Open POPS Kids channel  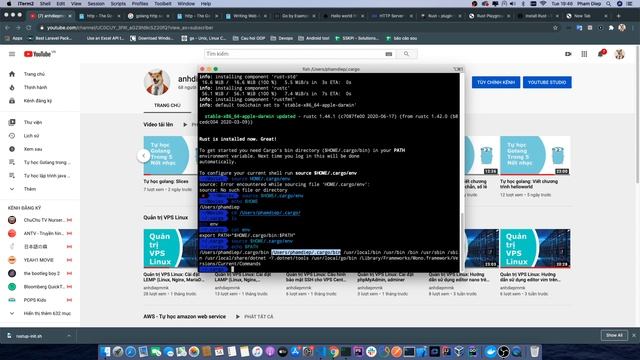(x=35, y=300)
